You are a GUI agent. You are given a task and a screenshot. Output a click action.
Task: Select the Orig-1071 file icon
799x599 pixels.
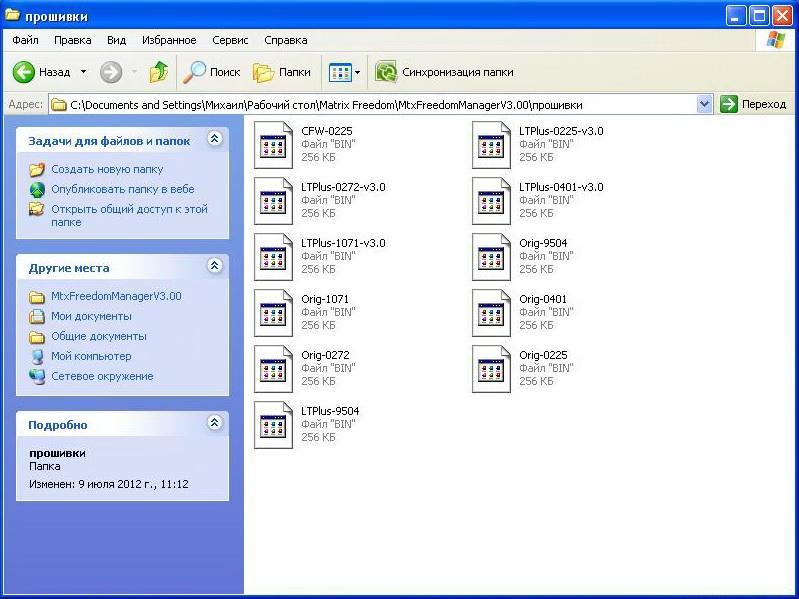pos(274,313)
